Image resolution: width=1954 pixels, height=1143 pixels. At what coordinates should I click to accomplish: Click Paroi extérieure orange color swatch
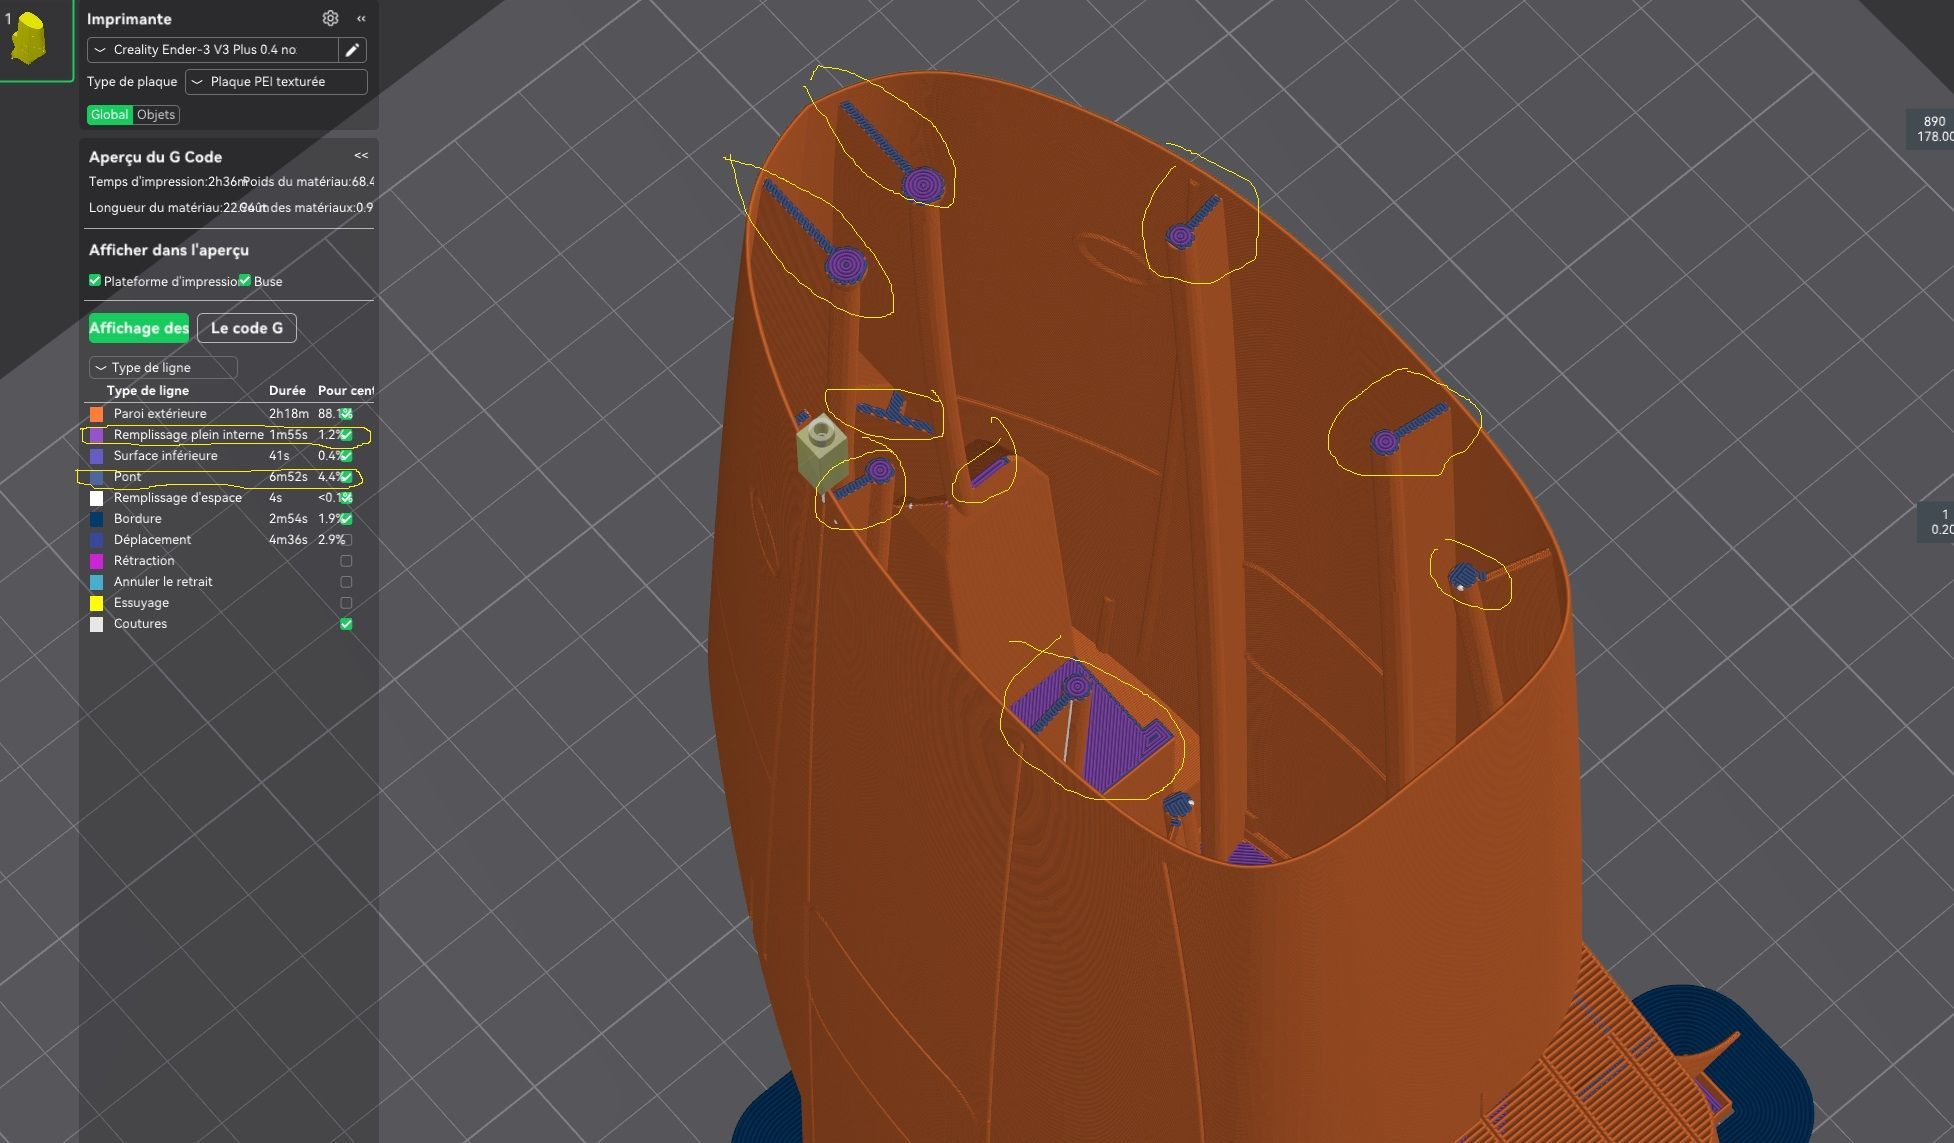97,414
